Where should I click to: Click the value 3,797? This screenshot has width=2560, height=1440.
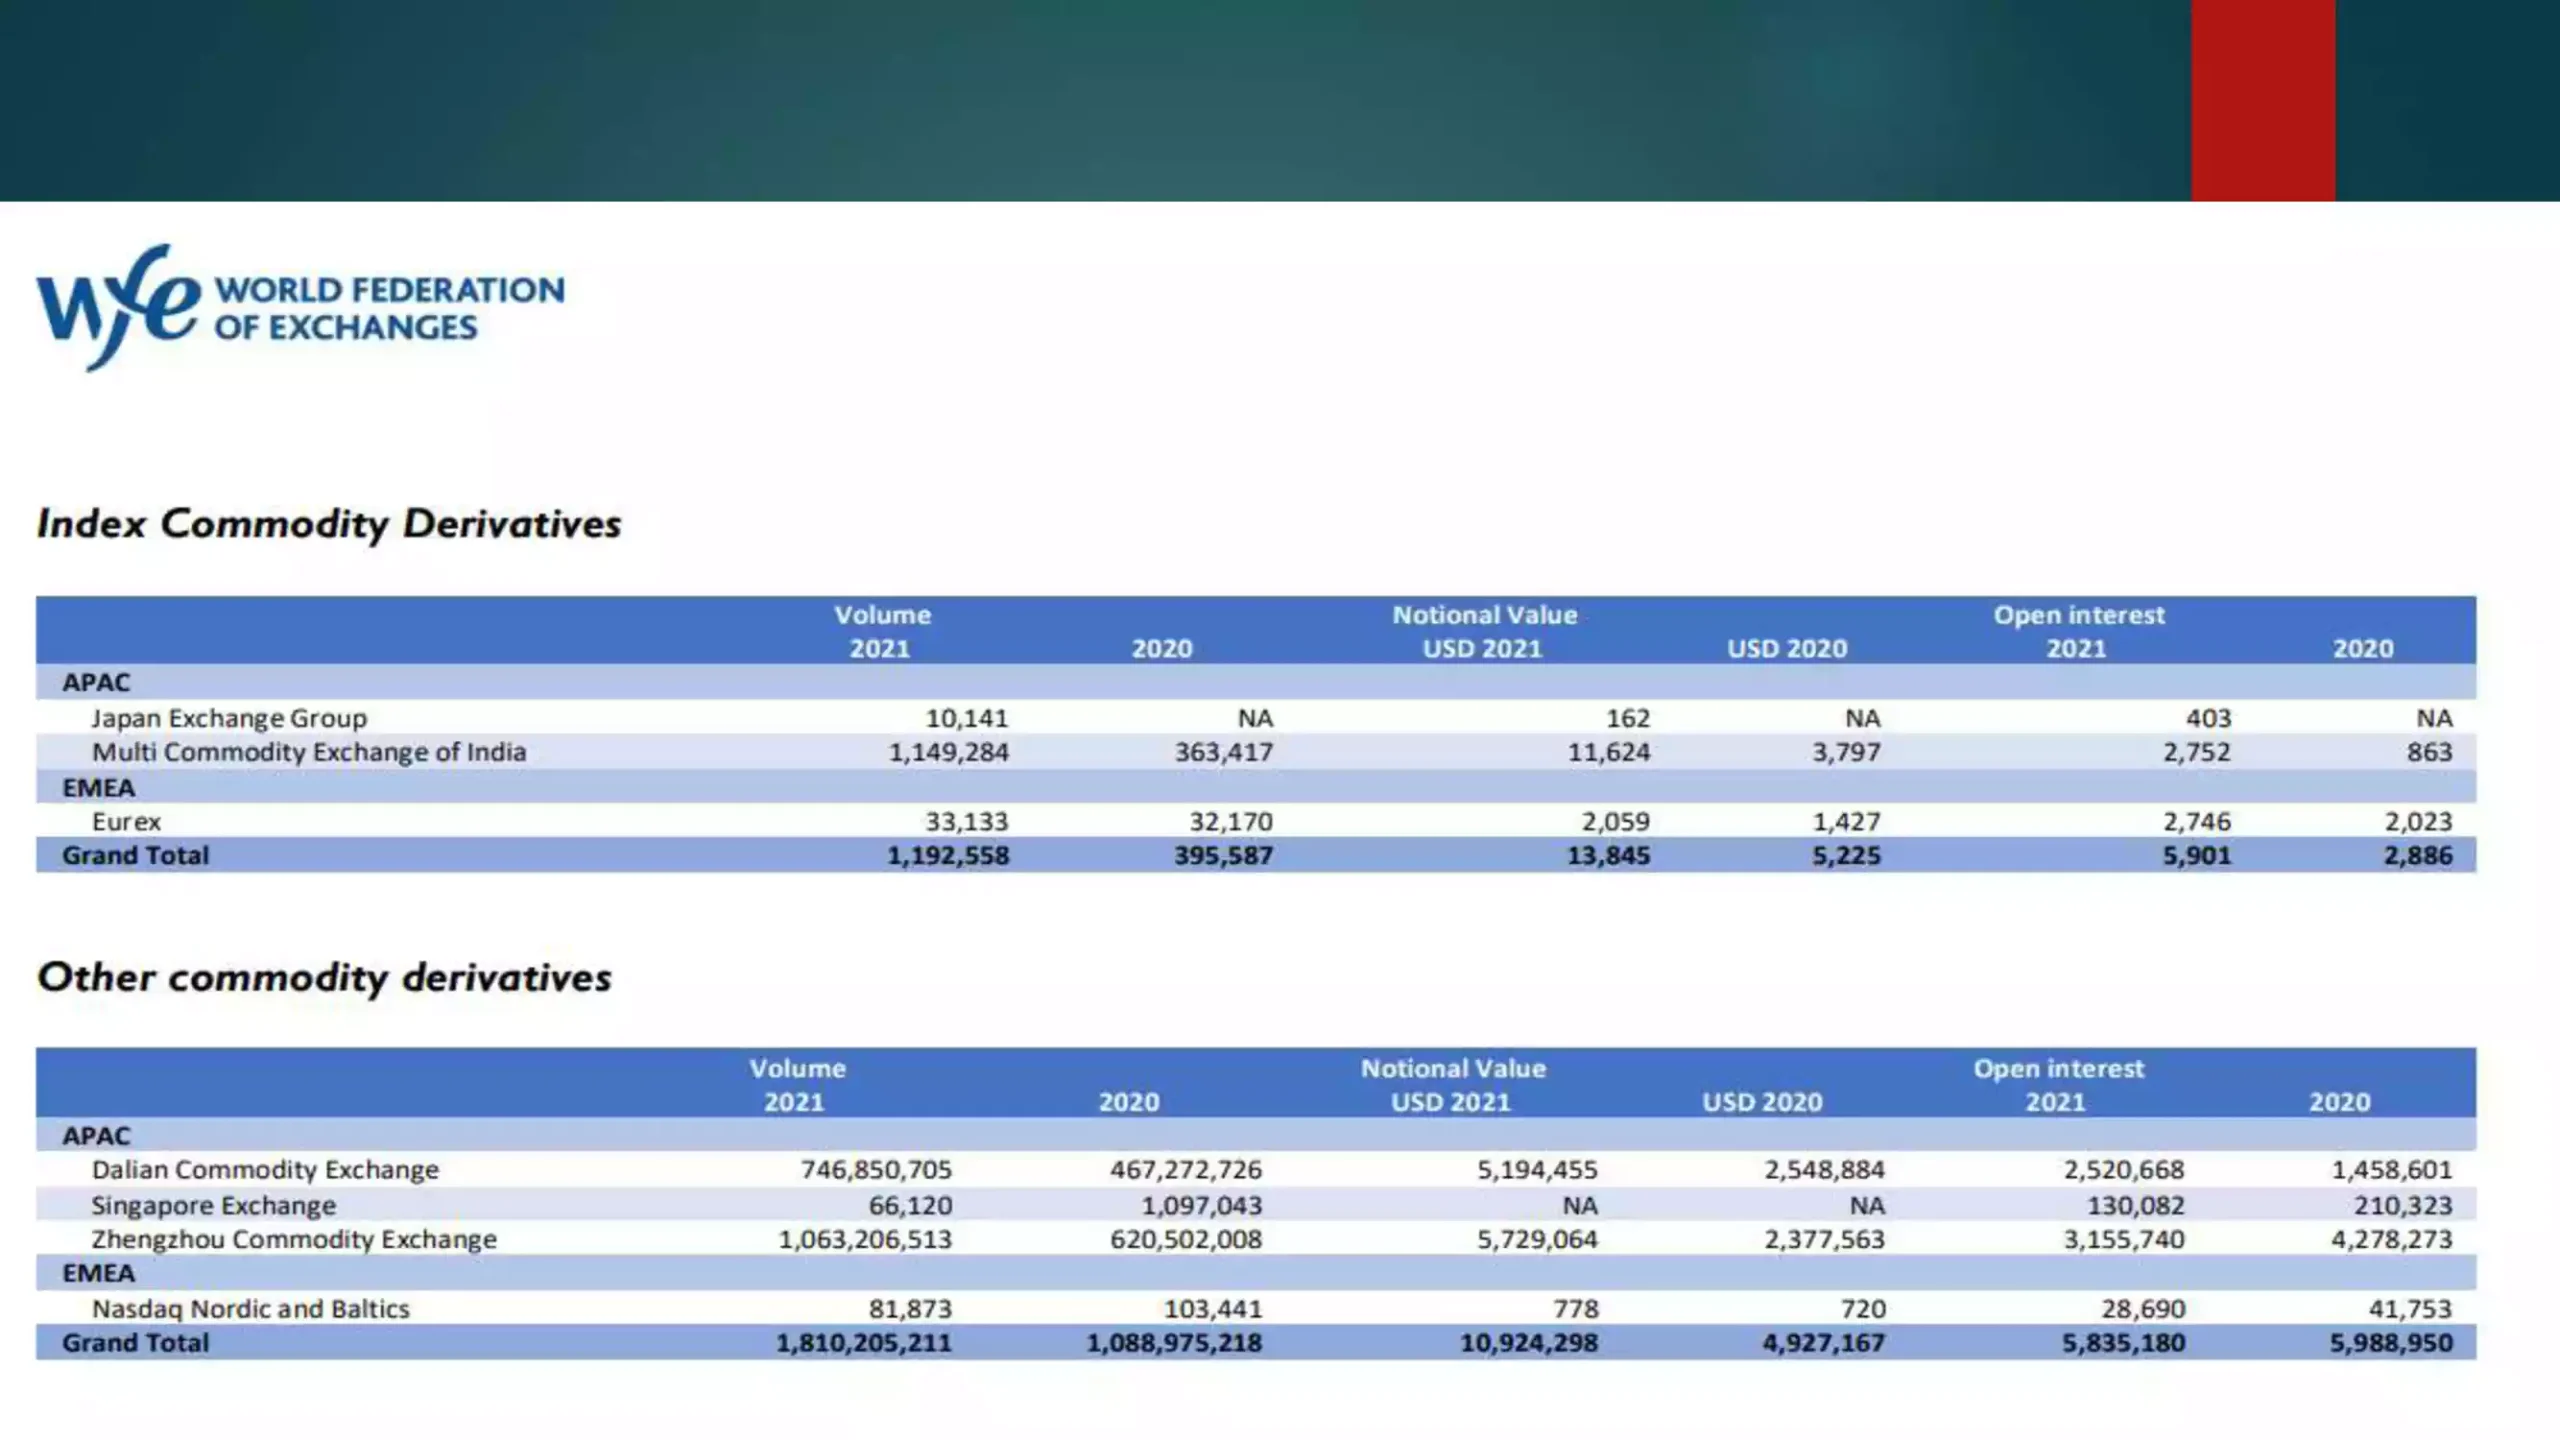[x=1847, y=752]
